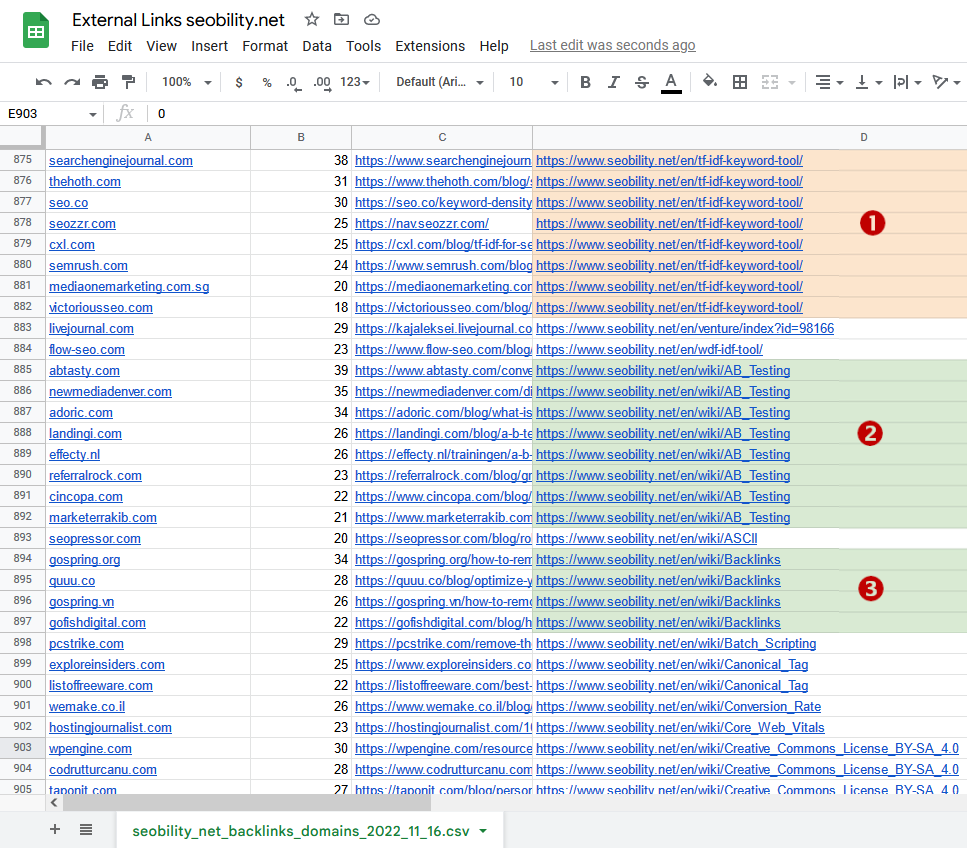Add a new sheet with the plus icon
Screen dimensions: 967x848
[x=54, y=829]
